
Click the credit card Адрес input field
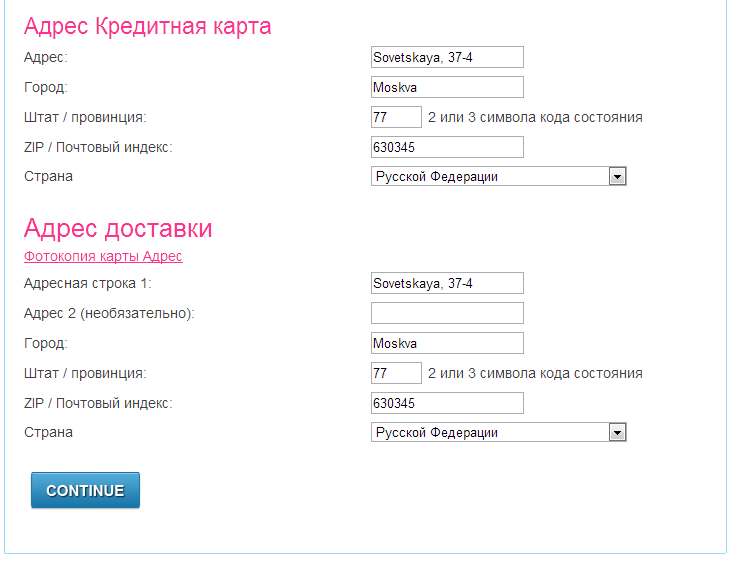pos(447,57)
